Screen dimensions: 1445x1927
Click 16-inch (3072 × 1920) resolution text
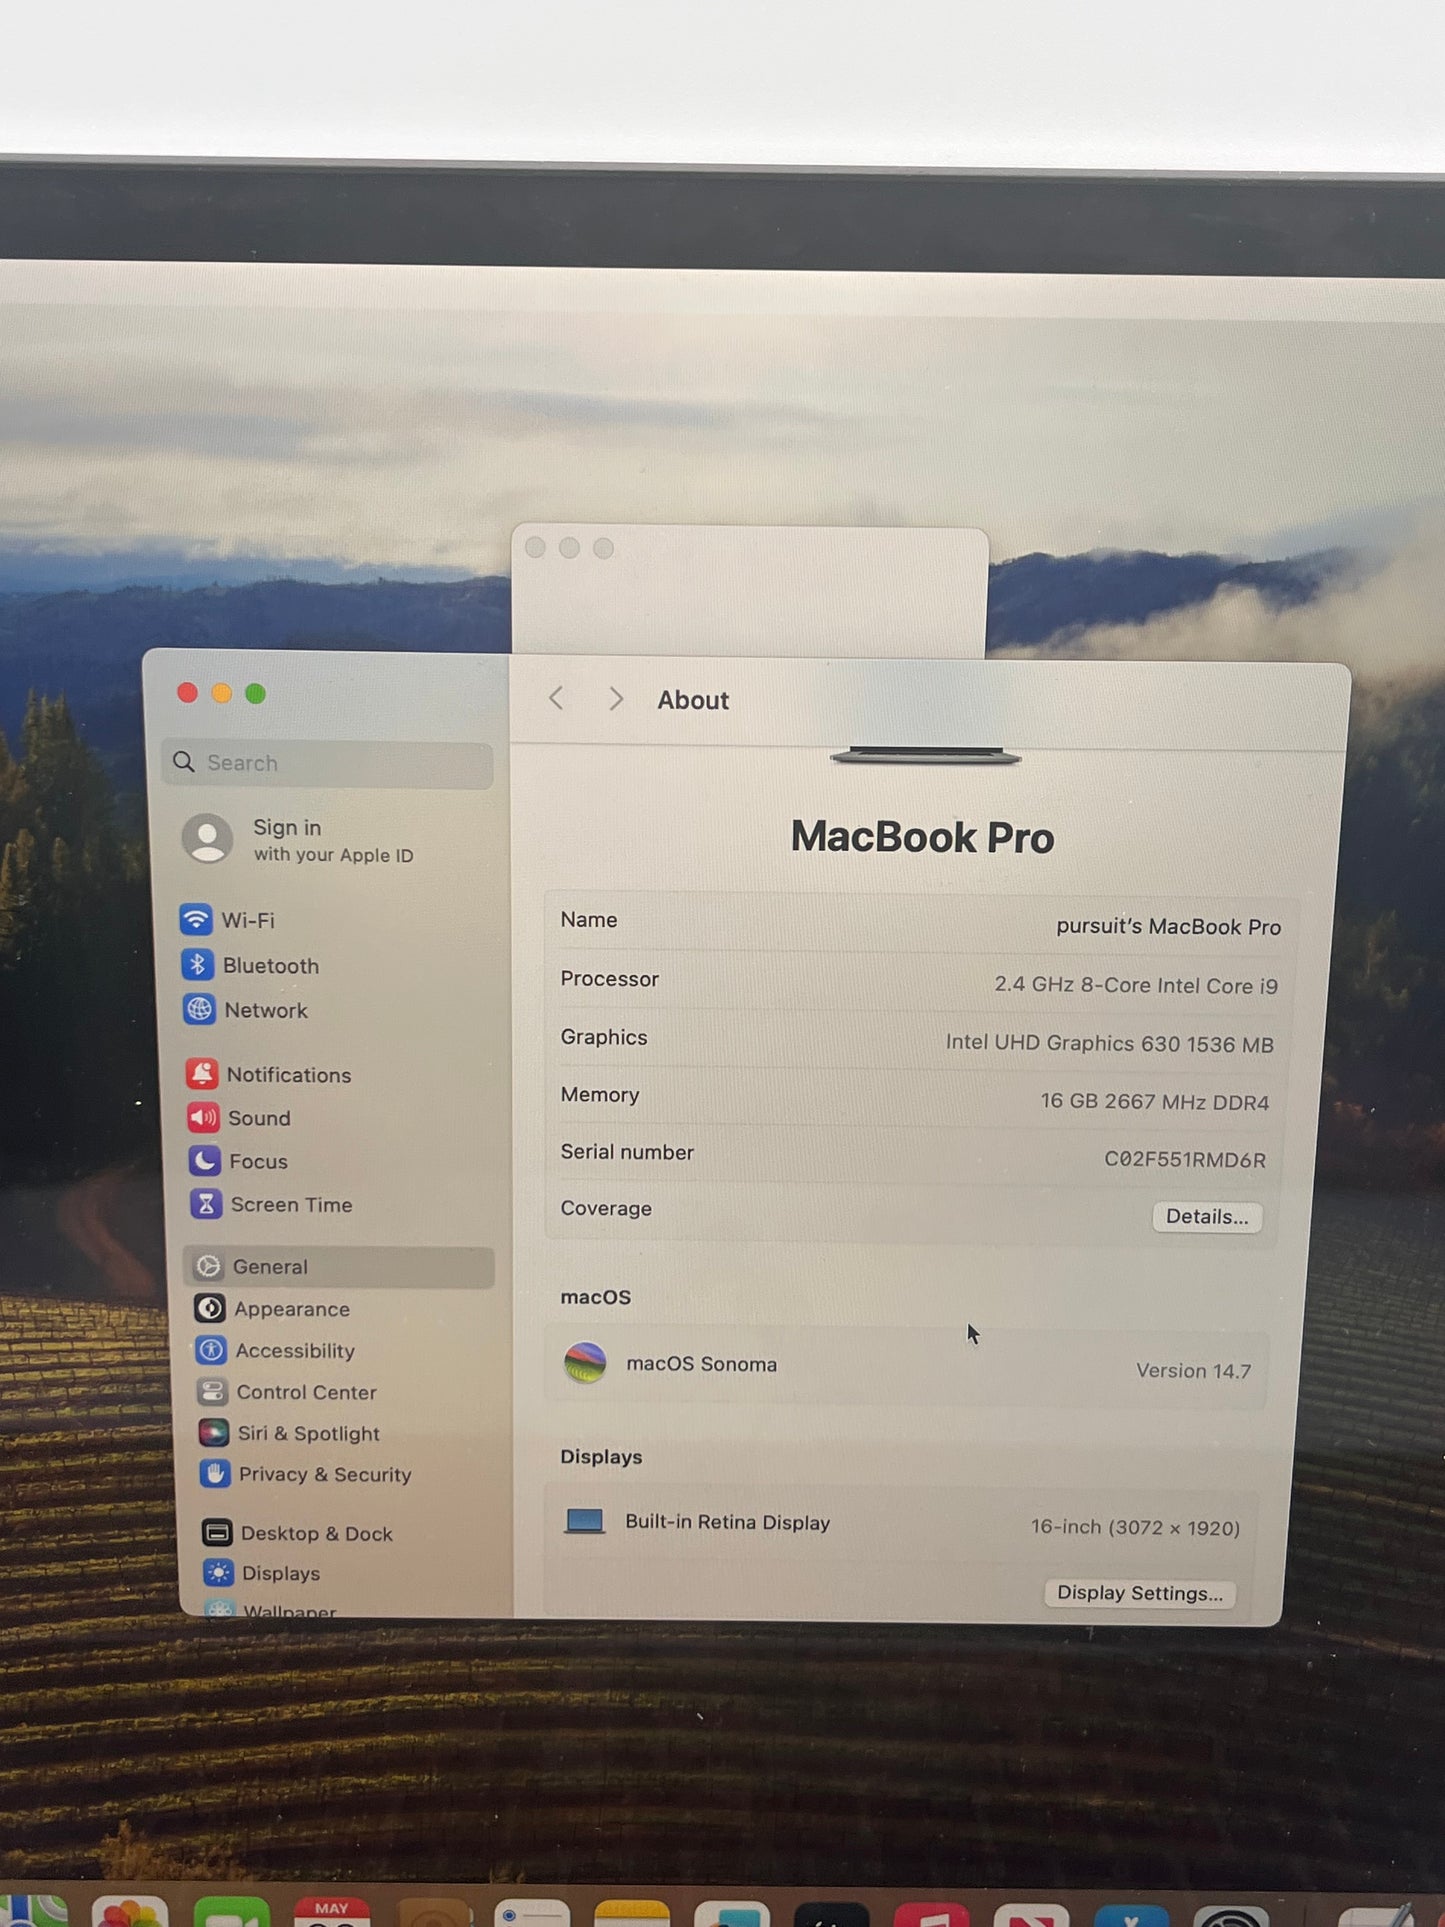click(1136, 1528)
